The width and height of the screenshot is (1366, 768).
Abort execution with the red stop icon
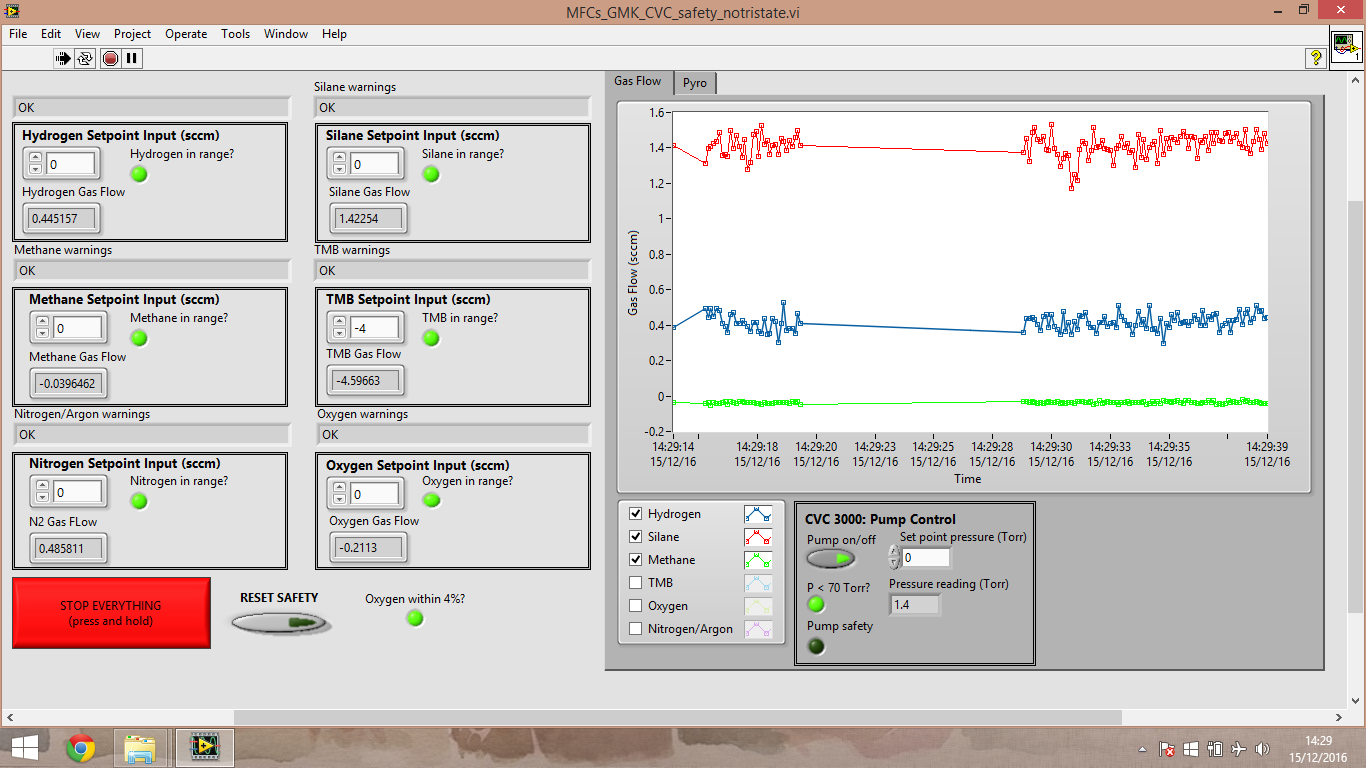pyautogui.click(x=110, y=58)
